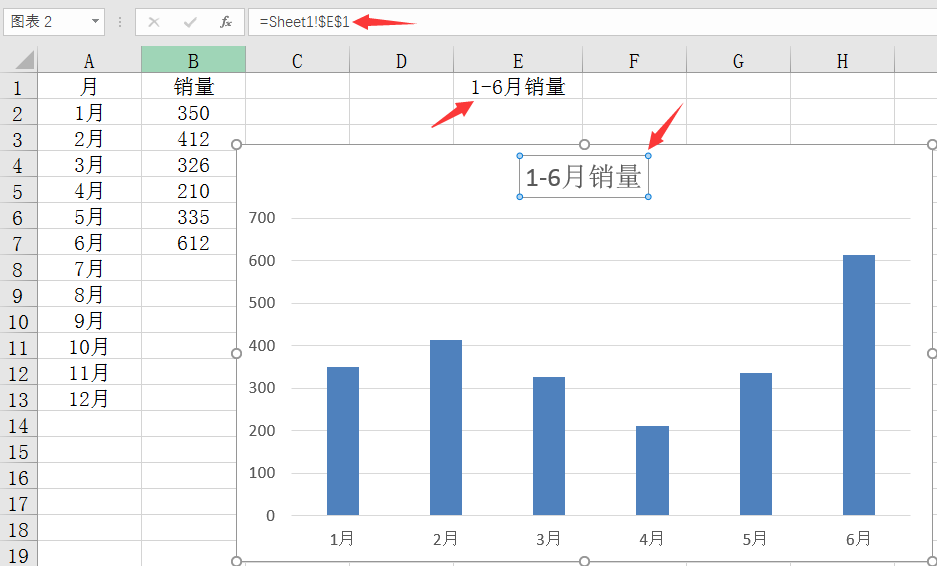
Task: Open the insert function fx icon
Action: (x=225, y=23)
